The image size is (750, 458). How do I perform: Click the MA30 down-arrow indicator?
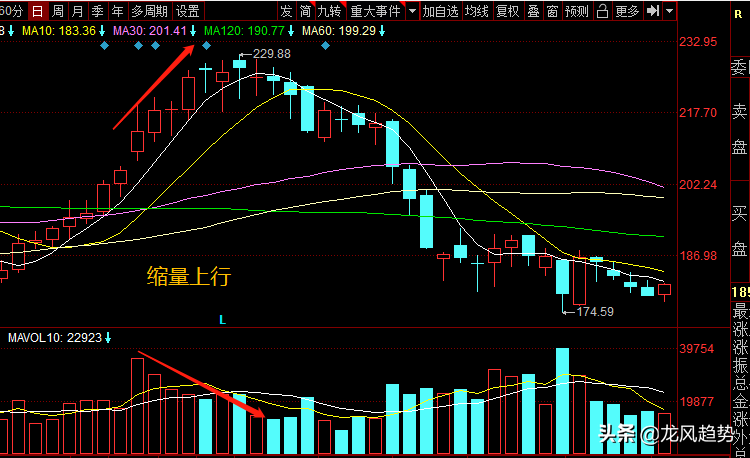click(x=193, y=31)
